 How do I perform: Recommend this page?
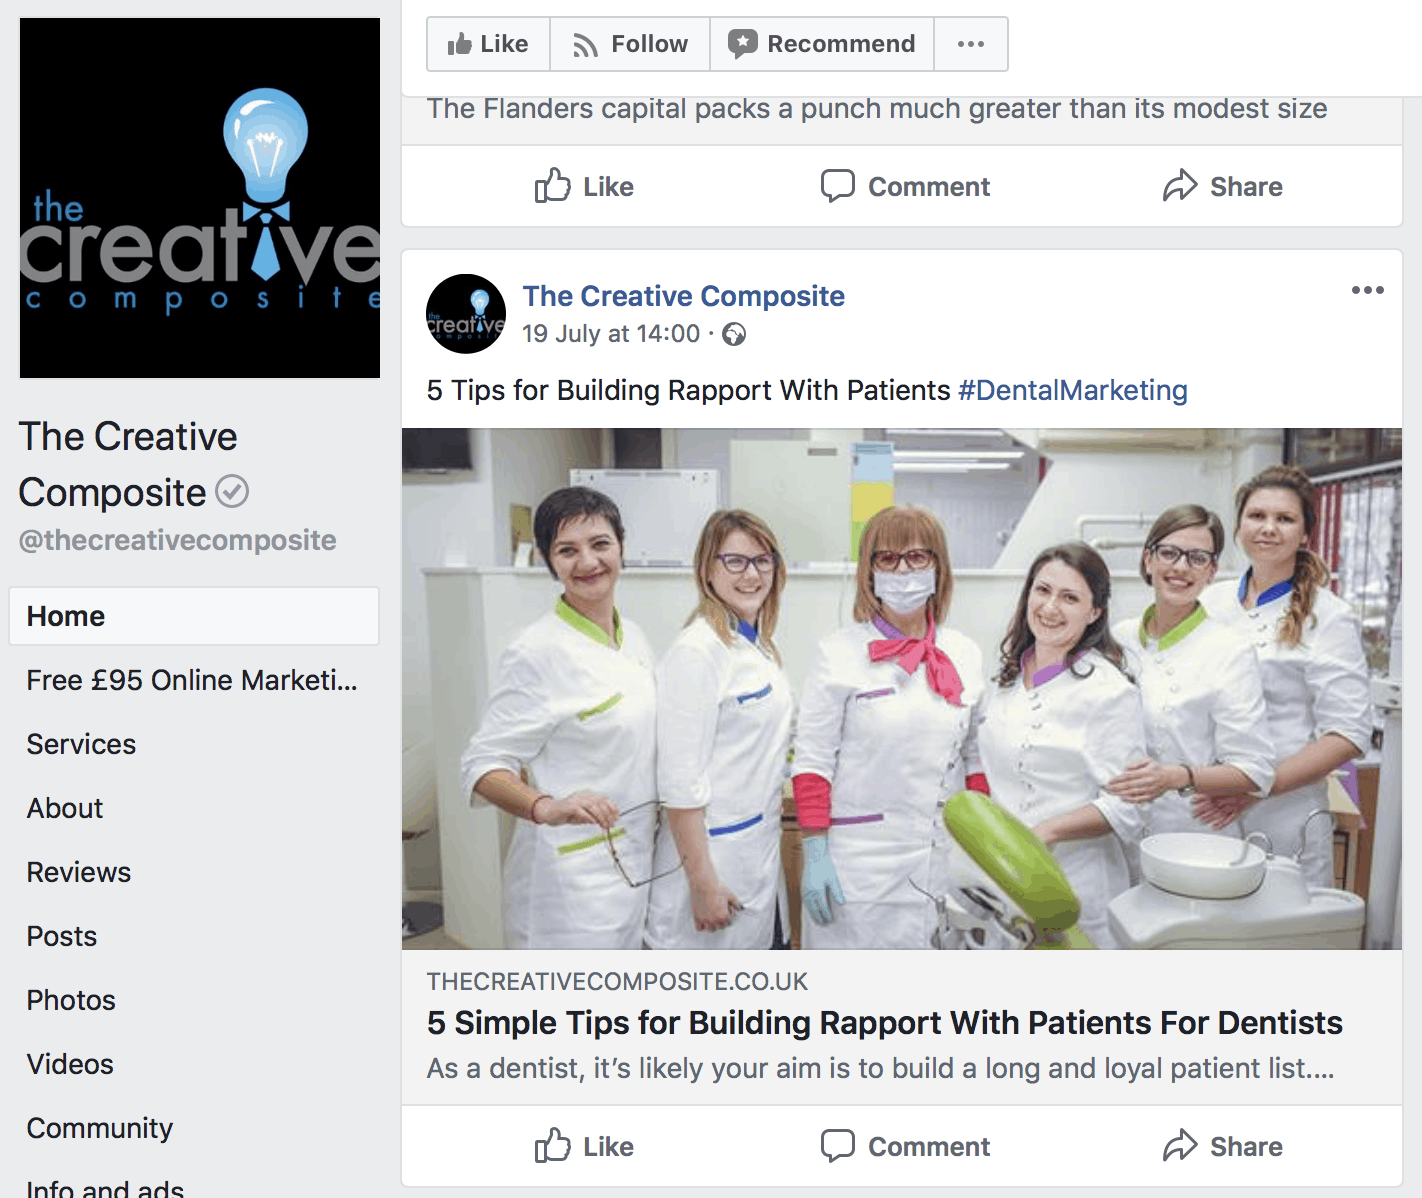tap(822, 44)
